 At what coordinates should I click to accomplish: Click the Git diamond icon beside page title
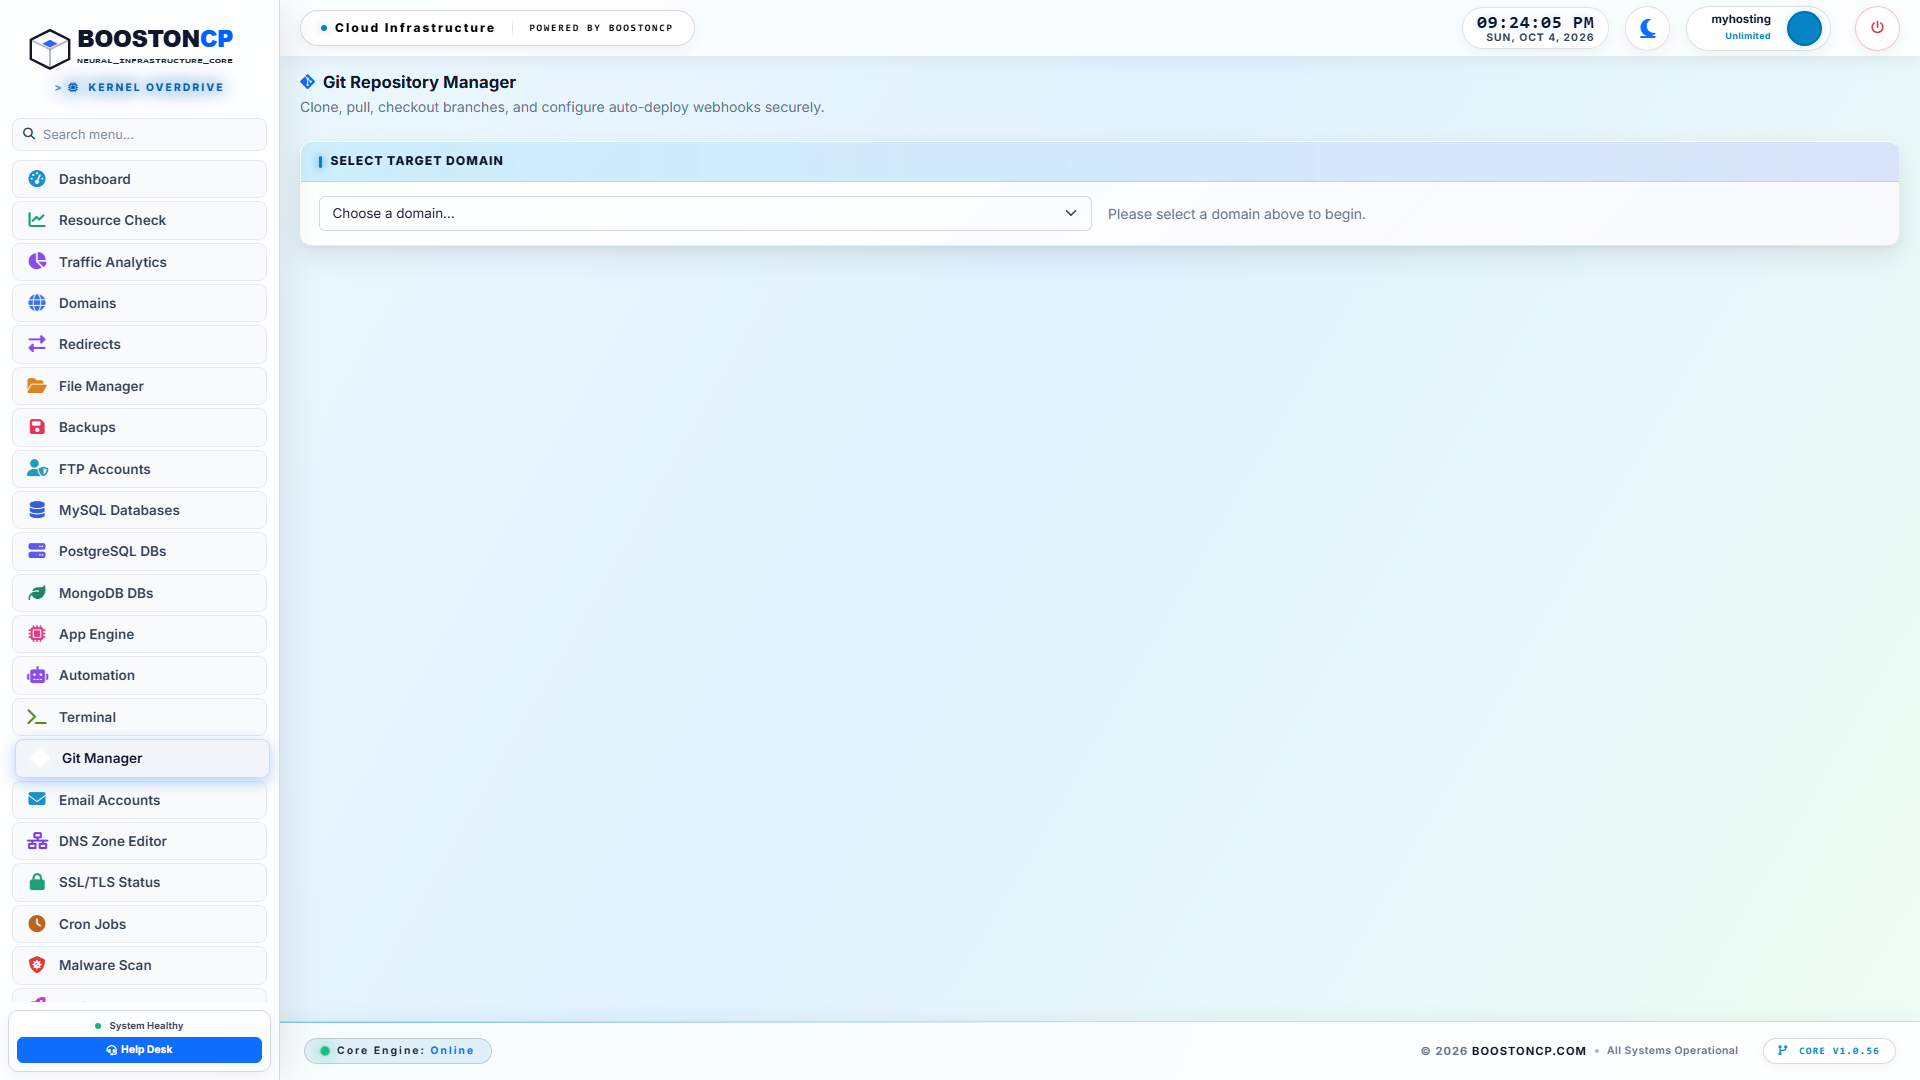[x=308, y=82]
